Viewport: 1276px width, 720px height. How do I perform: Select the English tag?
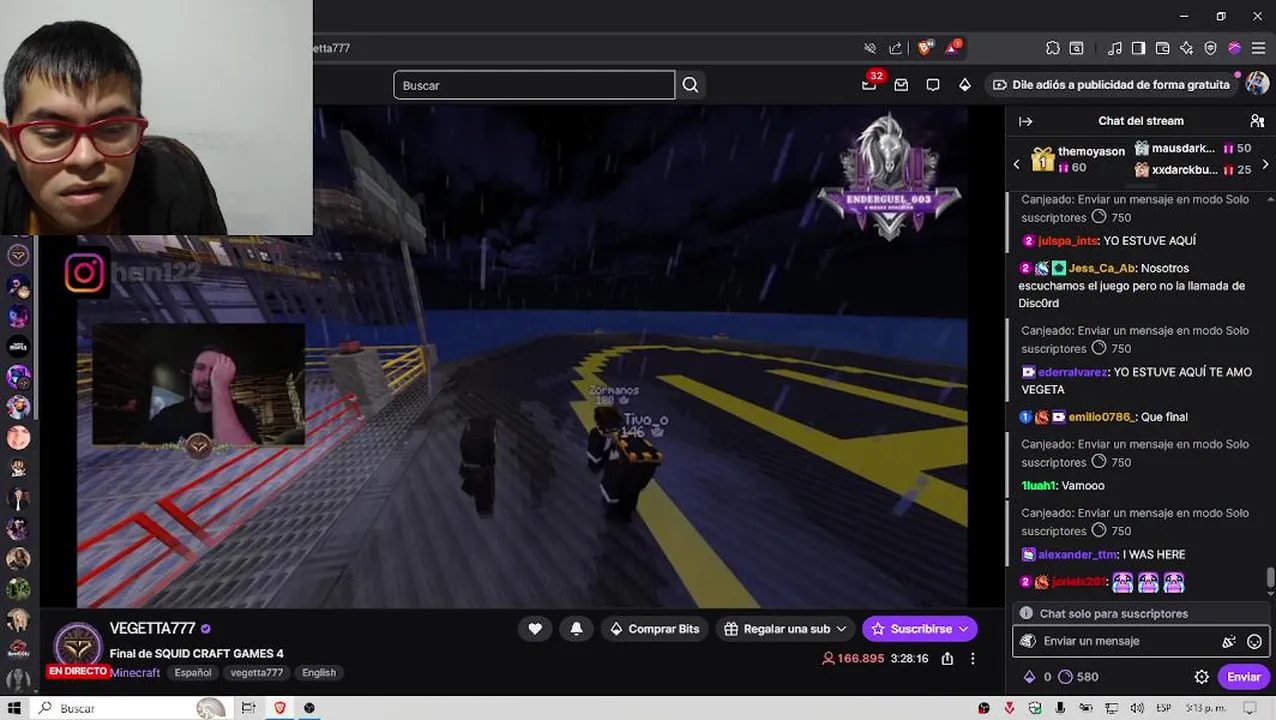tap(319, 673)
